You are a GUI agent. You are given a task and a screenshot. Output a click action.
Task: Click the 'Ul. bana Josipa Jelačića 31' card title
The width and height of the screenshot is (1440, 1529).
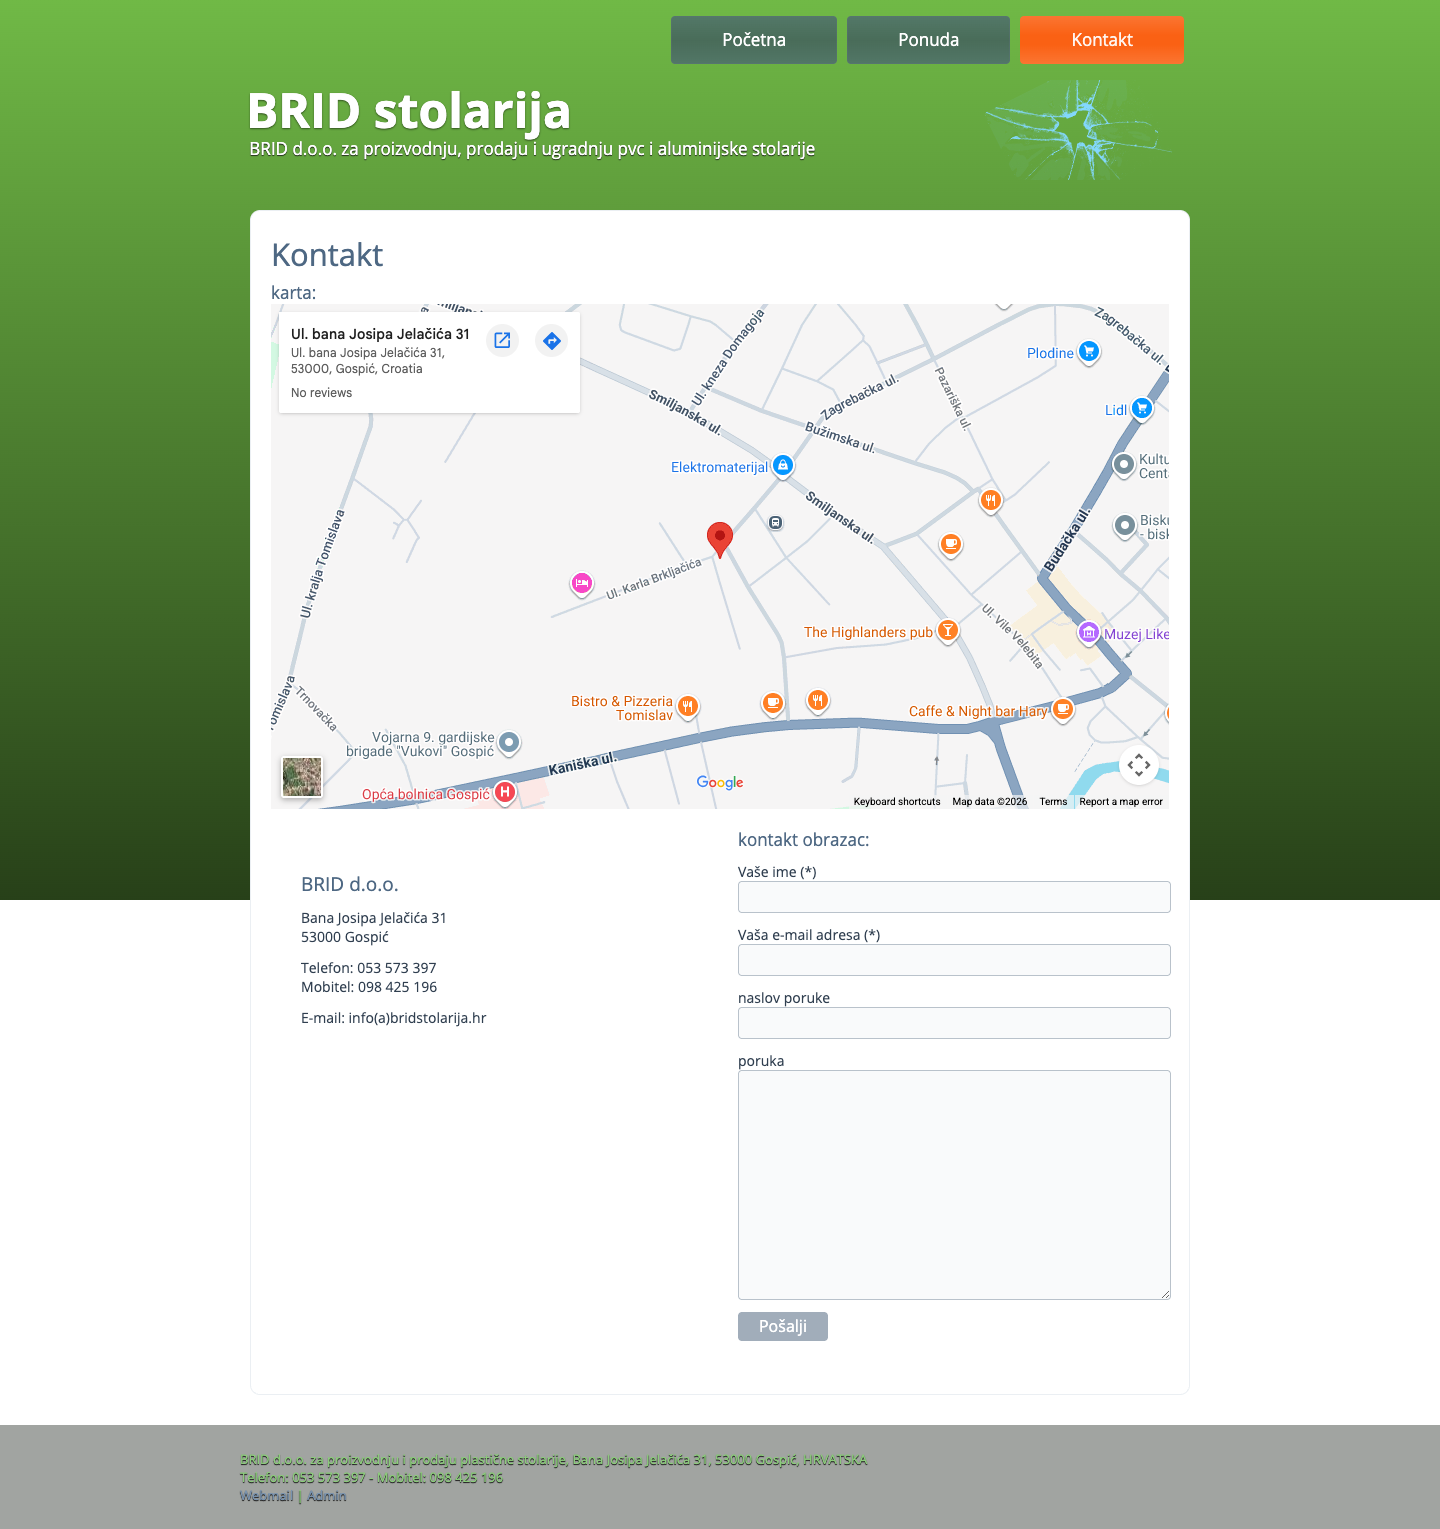click(x=380, y=334)
